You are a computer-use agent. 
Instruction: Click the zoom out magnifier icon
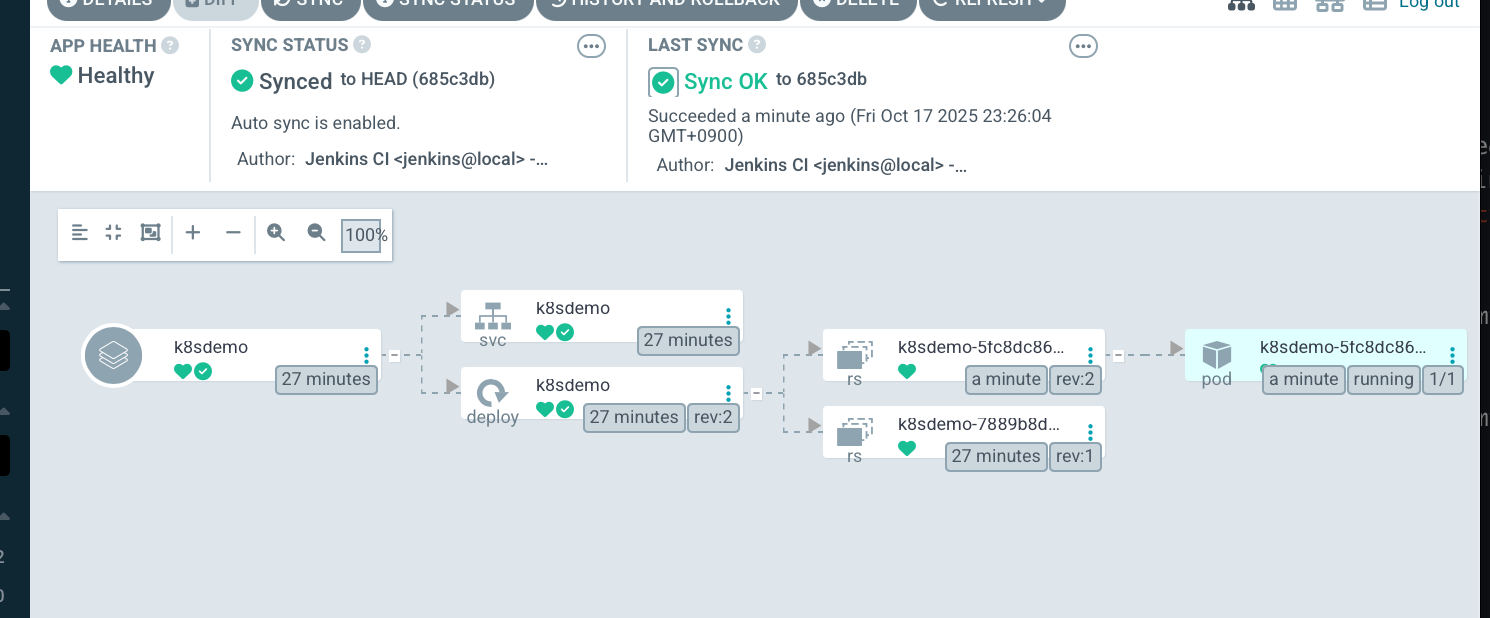click(316, 233)
